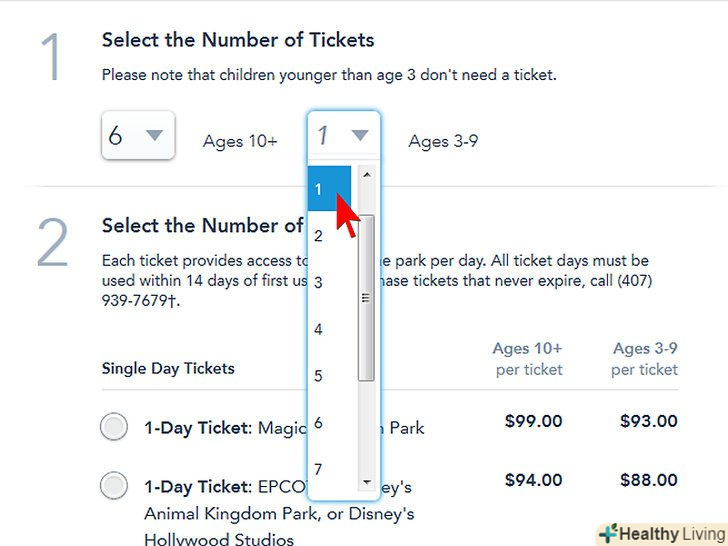Click the Ages 3-9 per ticket column header
This screenshot has width=728, height=546.
(x=644, y=359)
